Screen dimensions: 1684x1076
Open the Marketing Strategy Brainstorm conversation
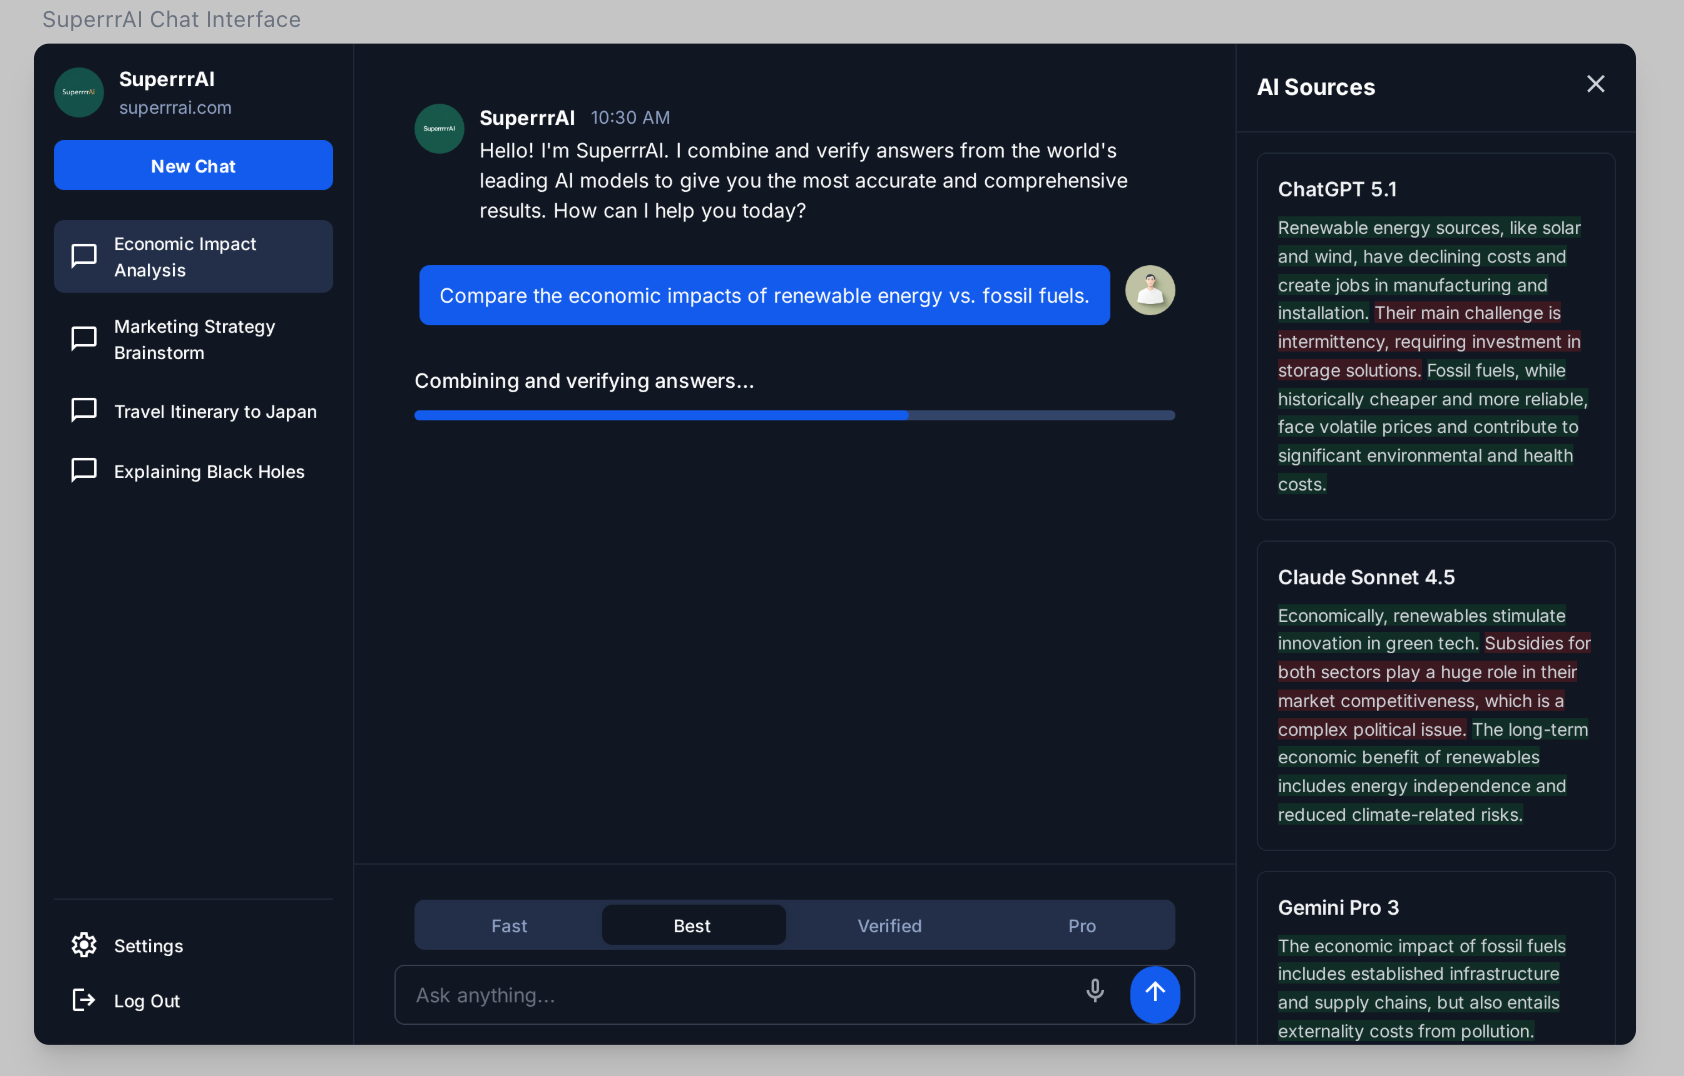(x=194, y=339)
